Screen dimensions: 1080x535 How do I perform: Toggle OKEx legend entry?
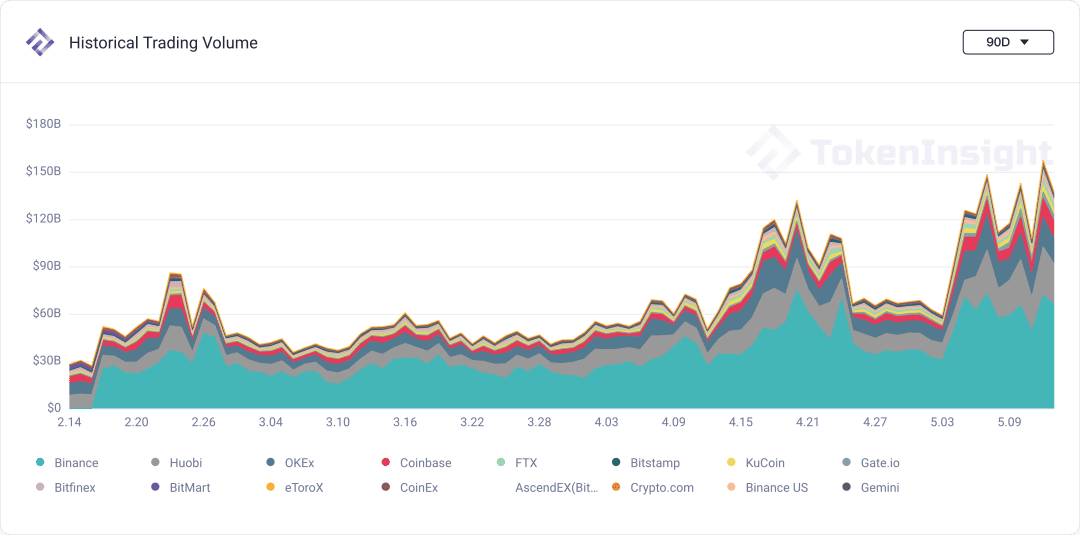290,463
